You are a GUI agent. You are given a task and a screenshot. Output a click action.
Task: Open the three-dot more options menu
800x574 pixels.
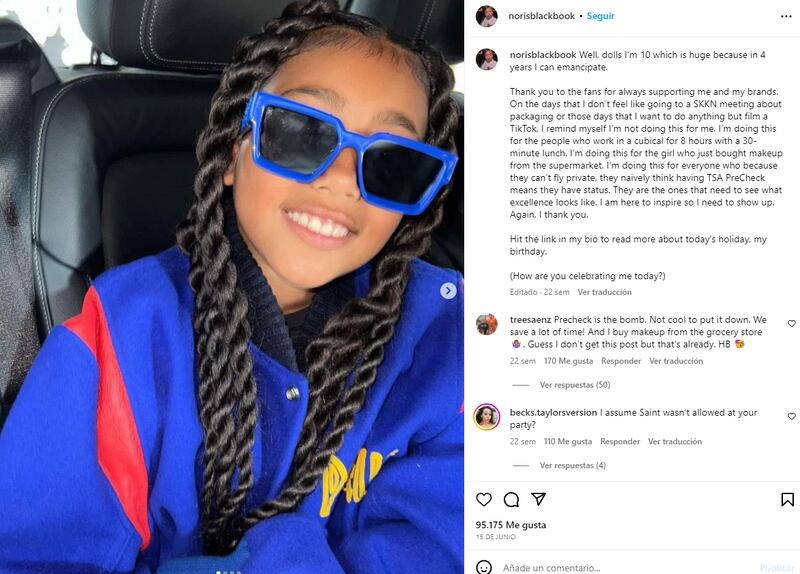click(x=786, y=16)
